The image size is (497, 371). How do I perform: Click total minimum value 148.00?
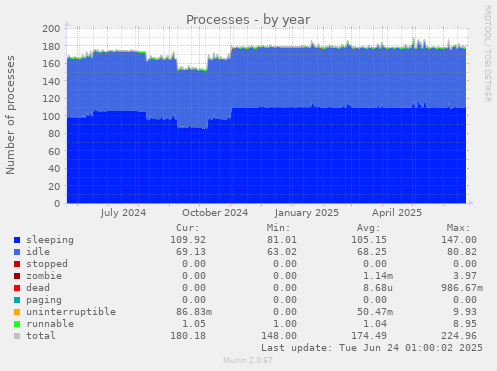point(279,336)
